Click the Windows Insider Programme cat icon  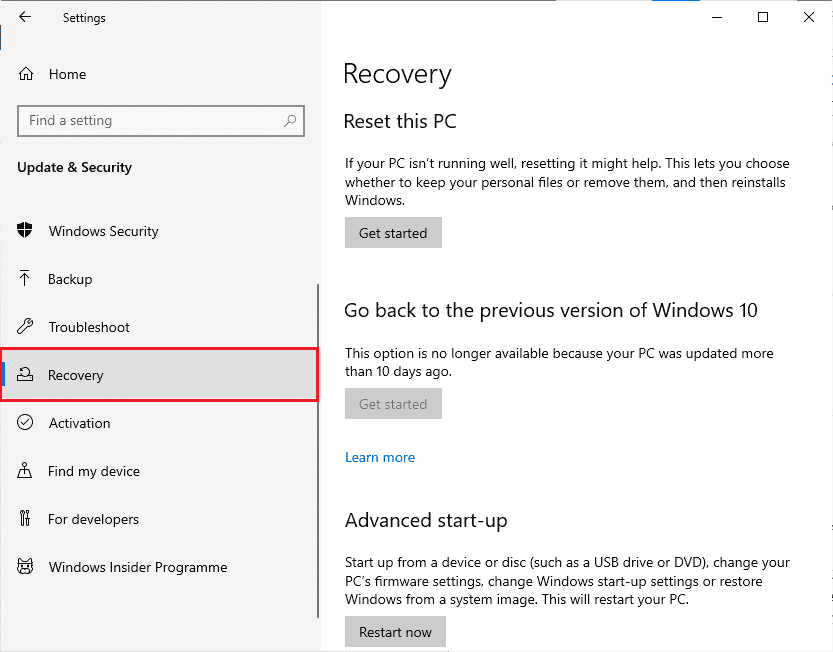click(x=25, y=566)
